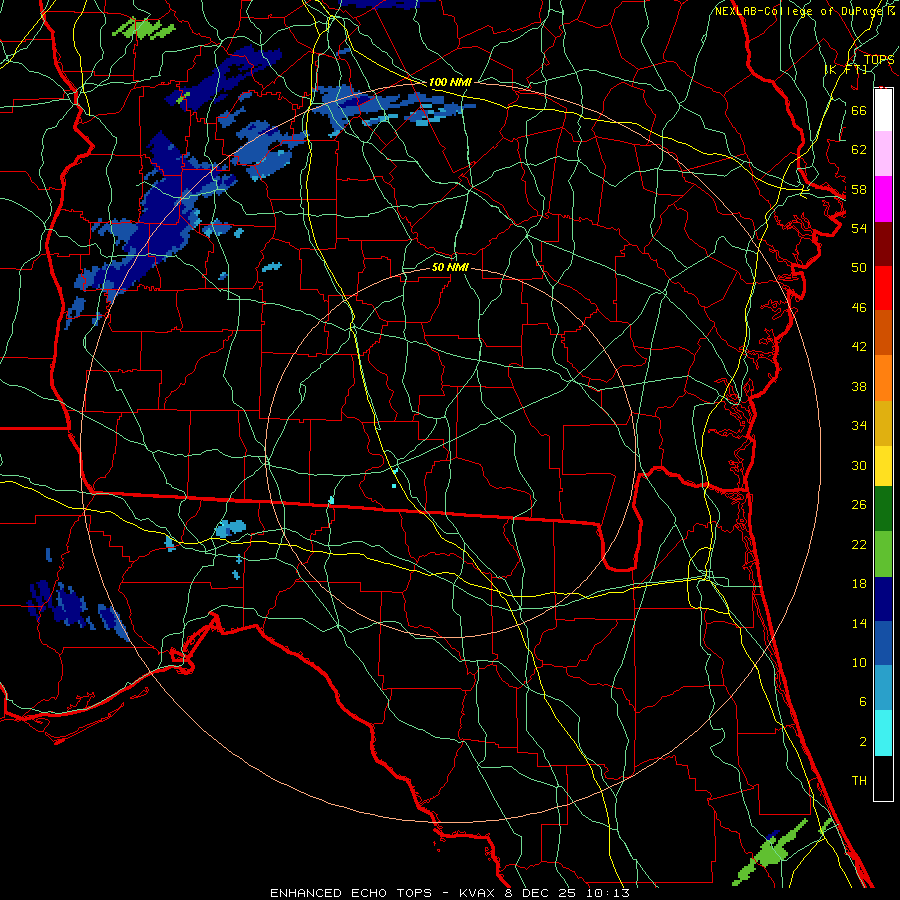This screenshot has width=900, height=900.
Task: Click the bright orange legend swatch
Action: [883, 378]
